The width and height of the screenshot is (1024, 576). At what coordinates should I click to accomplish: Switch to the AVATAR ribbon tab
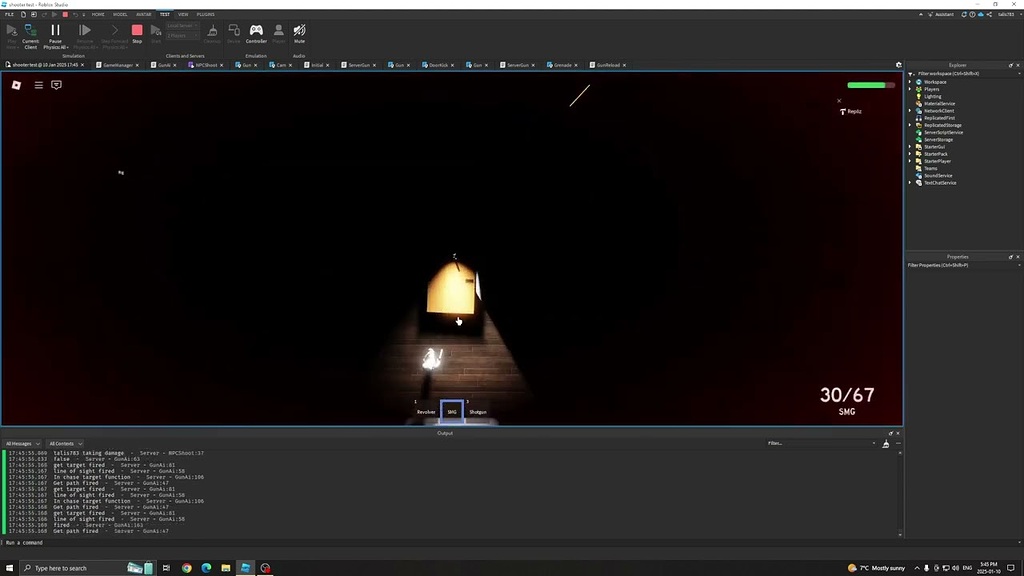point(144,14)
